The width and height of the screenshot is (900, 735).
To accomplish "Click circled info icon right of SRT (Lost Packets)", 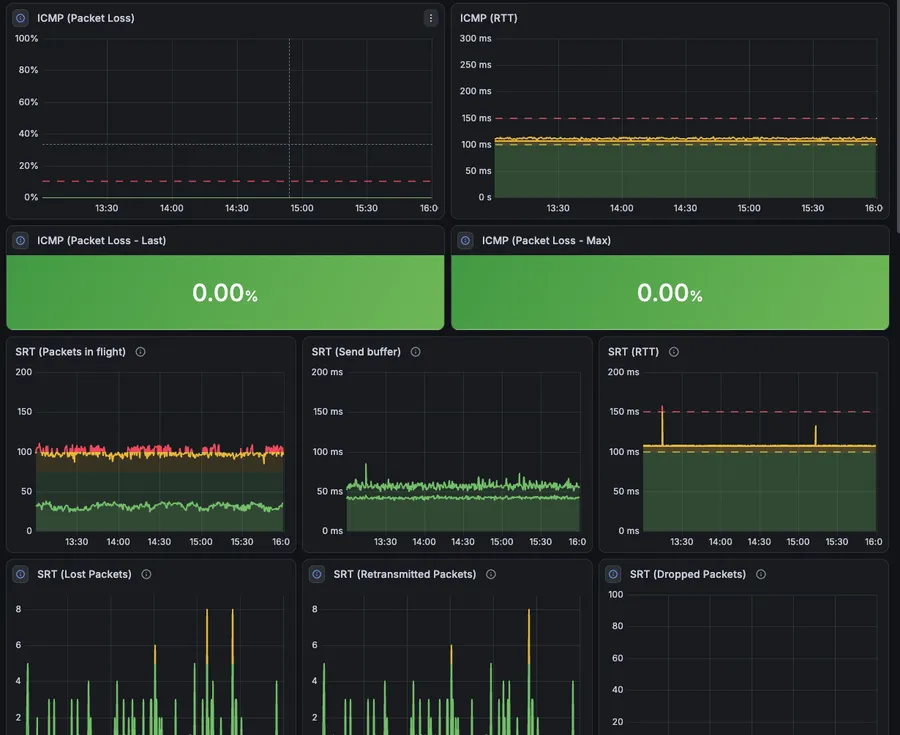I will pyautogui.click(x=146, y=574).
